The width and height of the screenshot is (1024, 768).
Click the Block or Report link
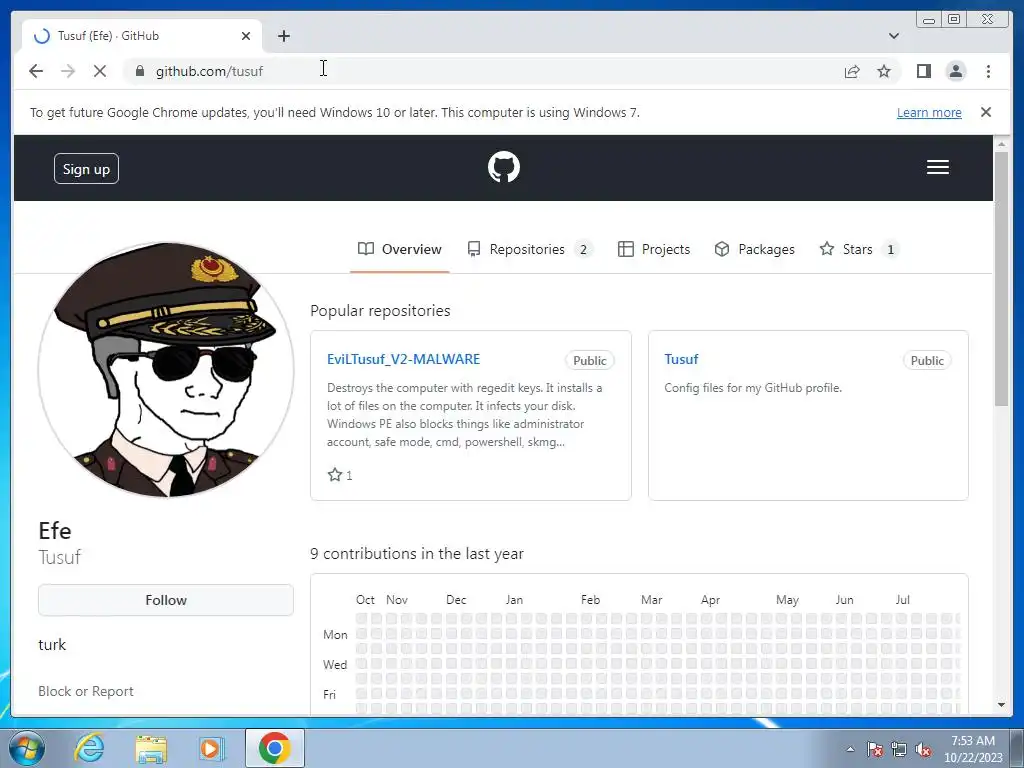(x=86, y=691)
